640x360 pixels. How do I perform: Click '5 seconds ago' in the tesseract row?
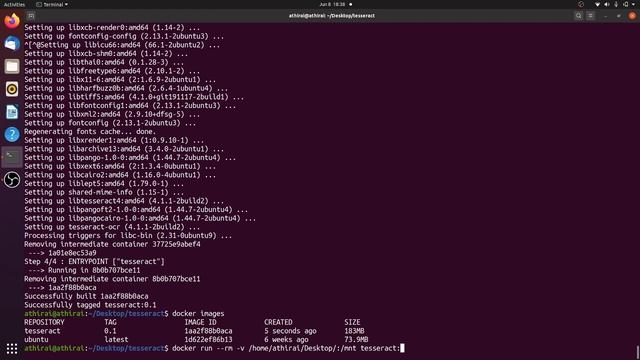click(290, 331)
